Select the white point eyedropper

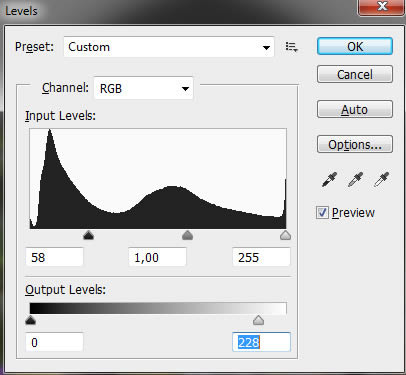coord(381,180)
